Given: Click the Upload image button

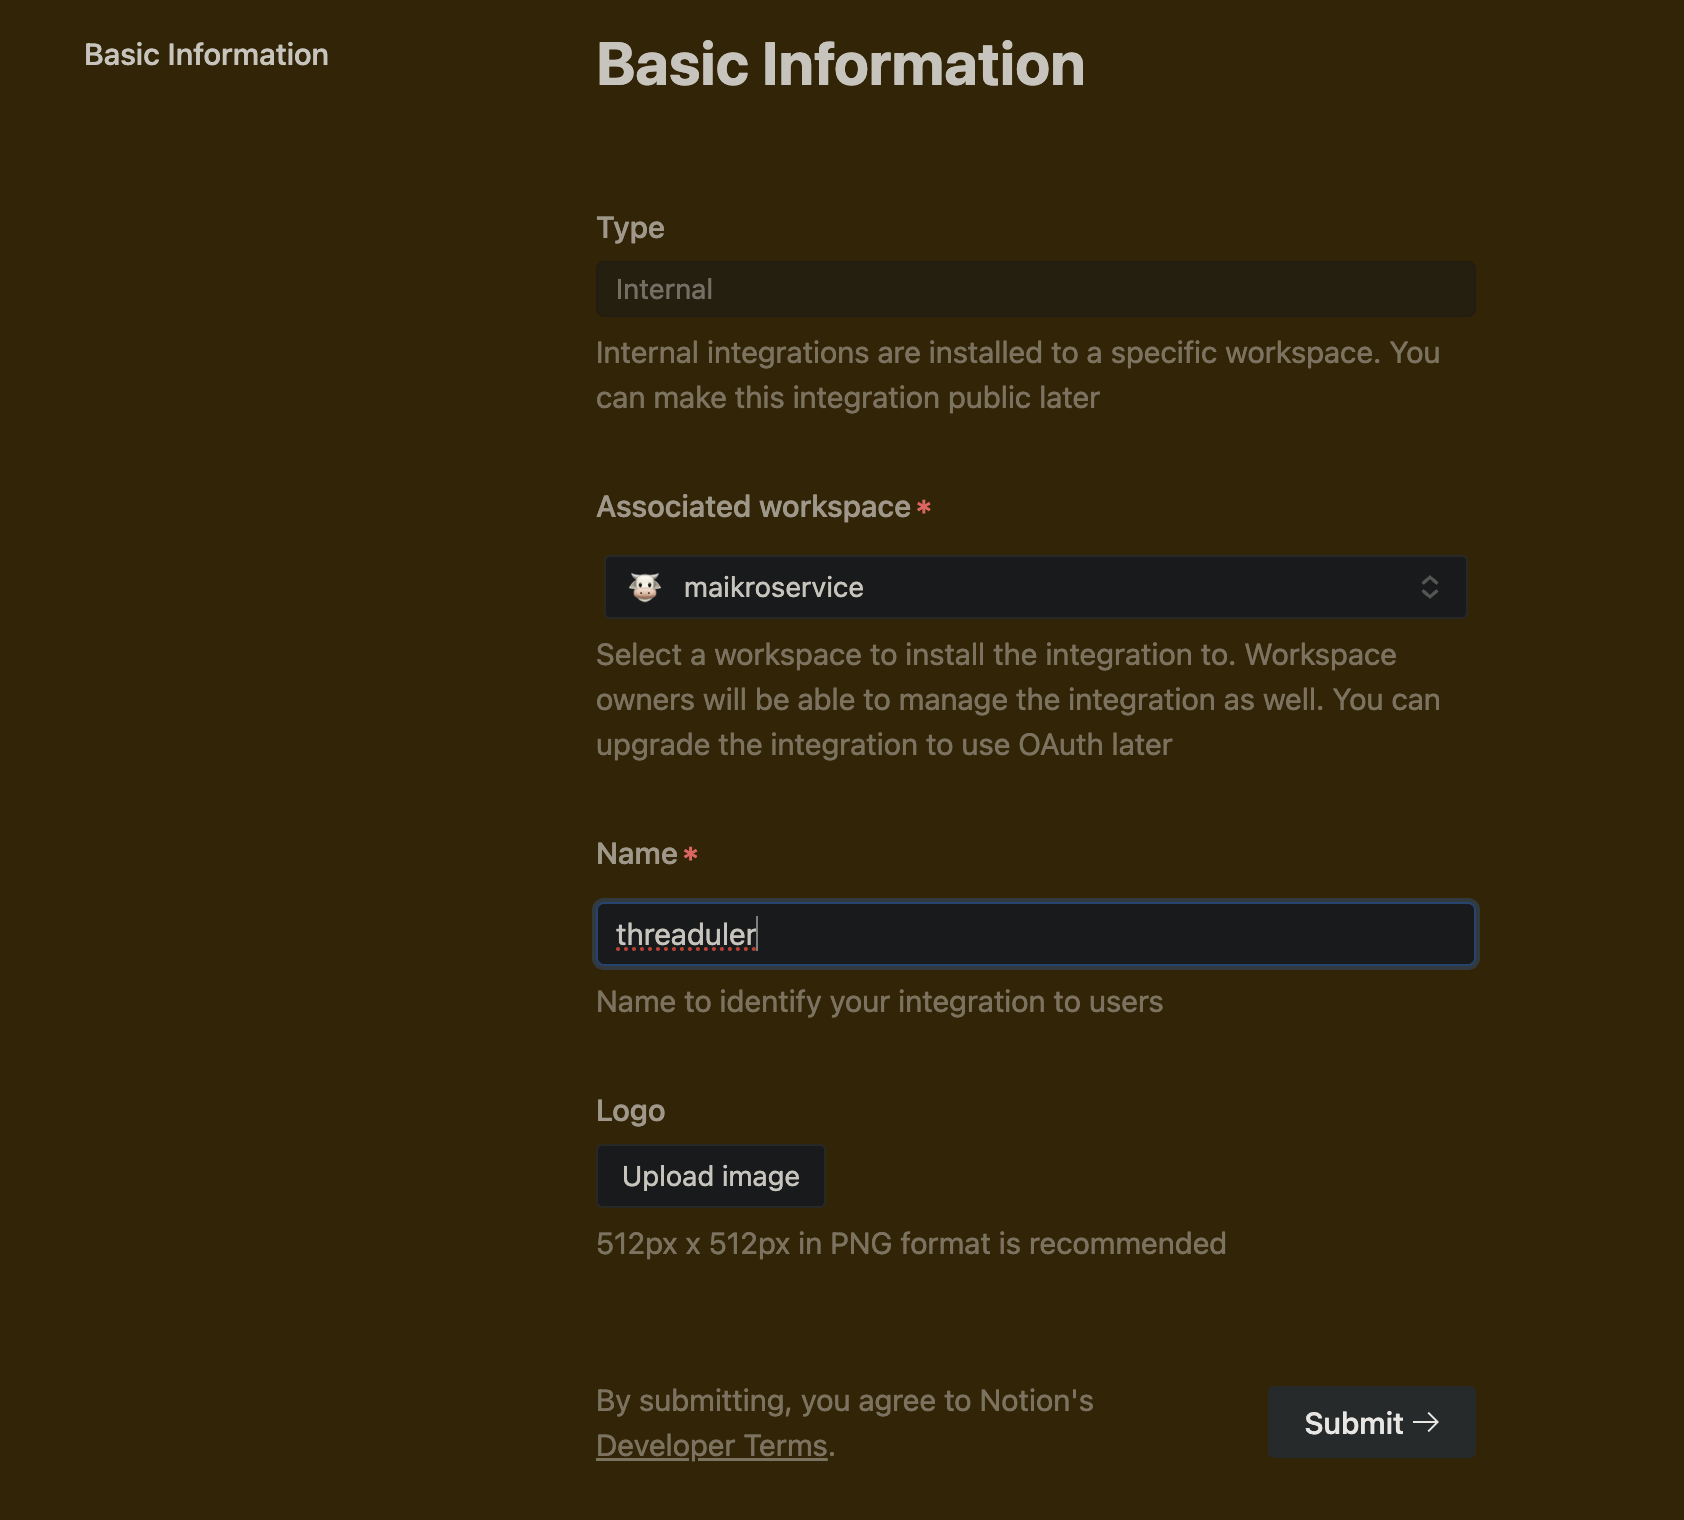Looking at the screenshot, I should click(x=711, y=1176).
